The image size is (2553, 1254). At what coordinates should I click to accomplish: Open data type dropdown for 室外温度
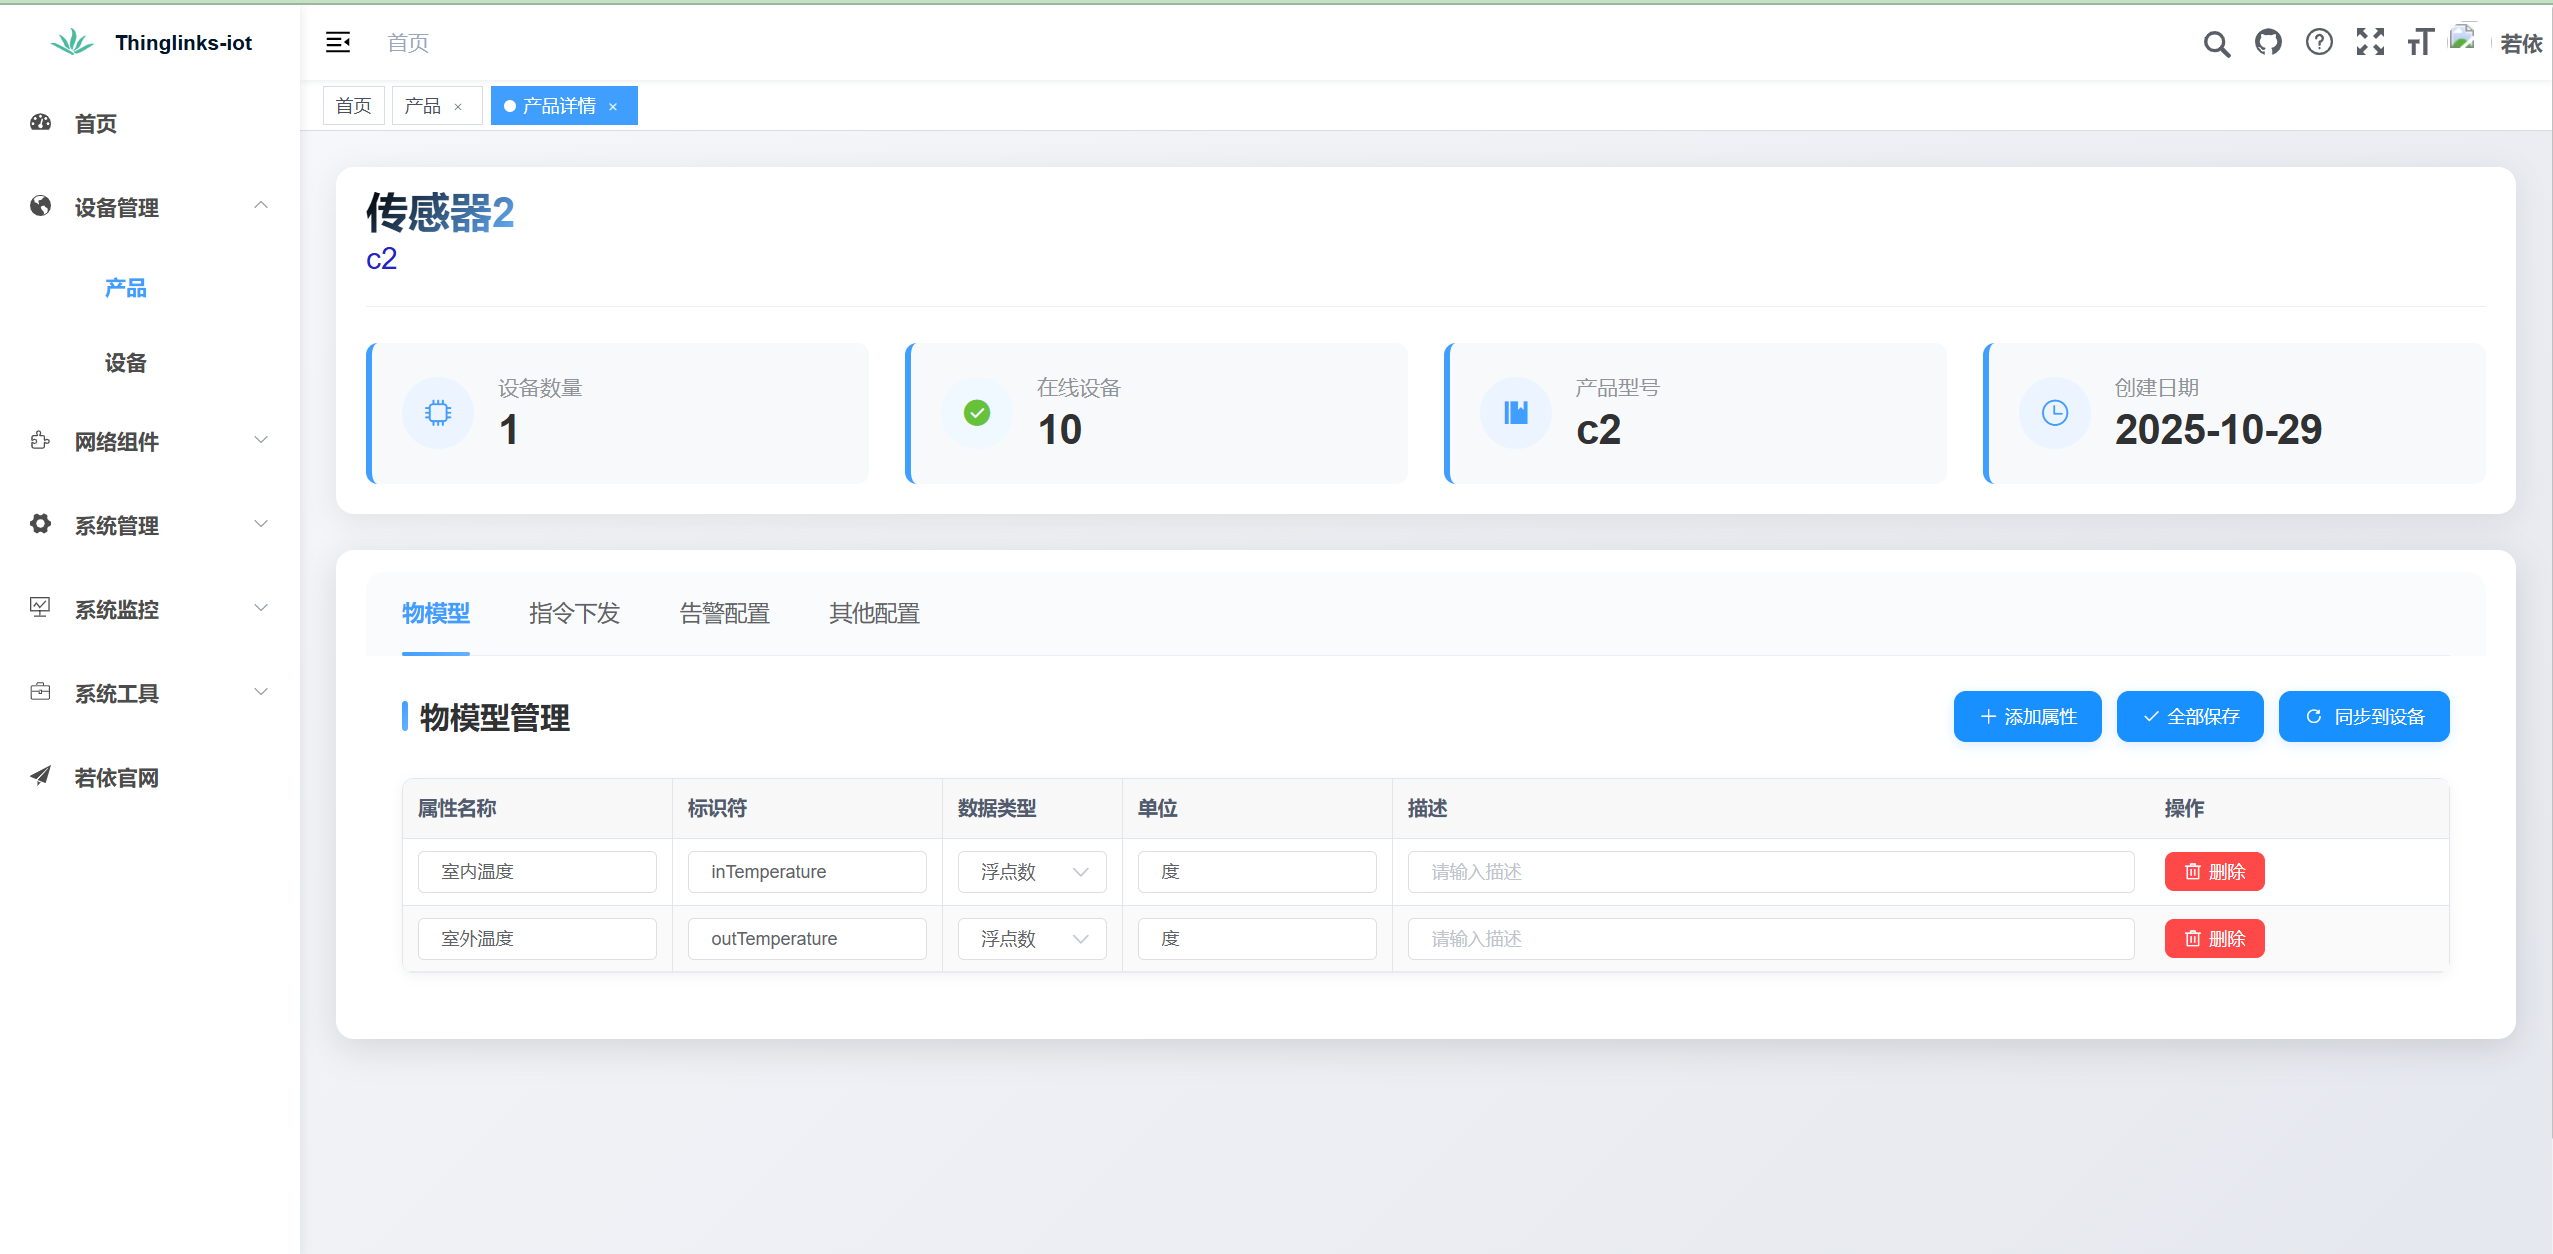1032,939
